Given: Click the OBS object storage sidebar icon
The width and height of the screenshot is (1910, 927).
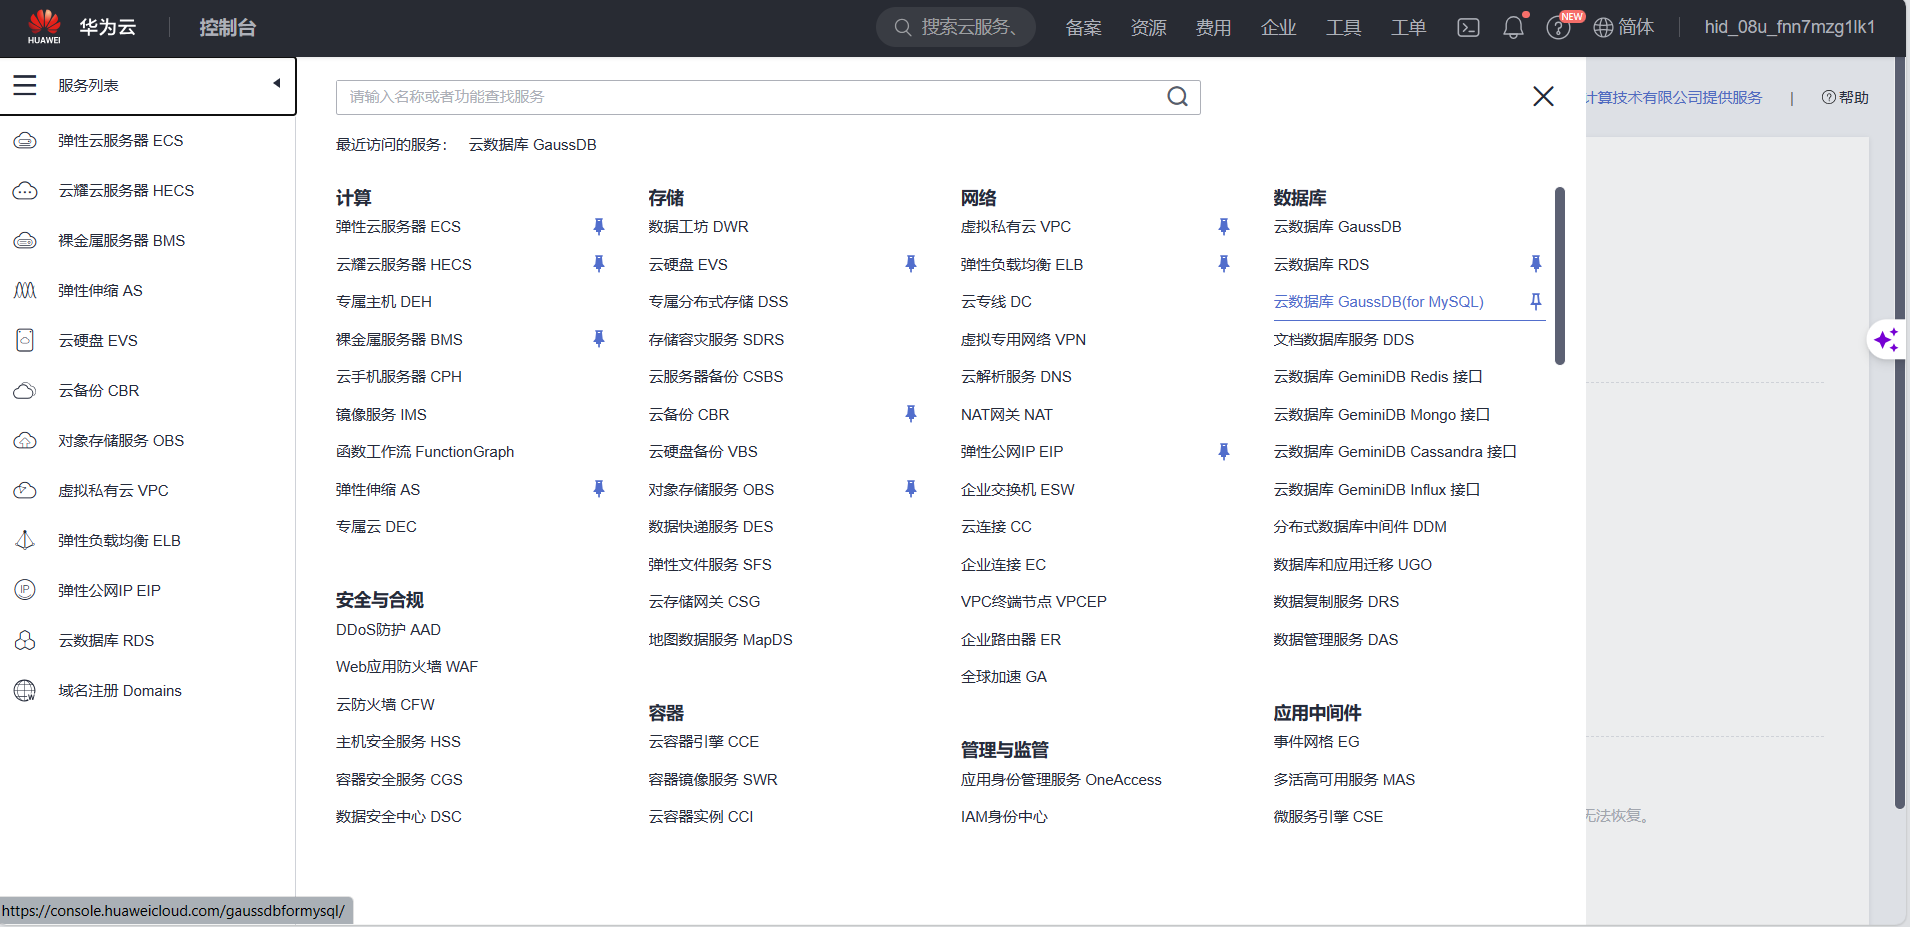Looking at the screenshot, I should click(25, 441).
